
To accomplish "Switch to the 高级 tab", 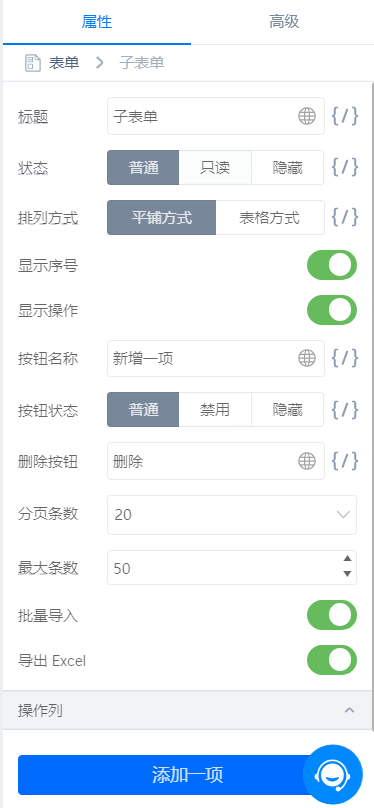I will click(284, 22).
